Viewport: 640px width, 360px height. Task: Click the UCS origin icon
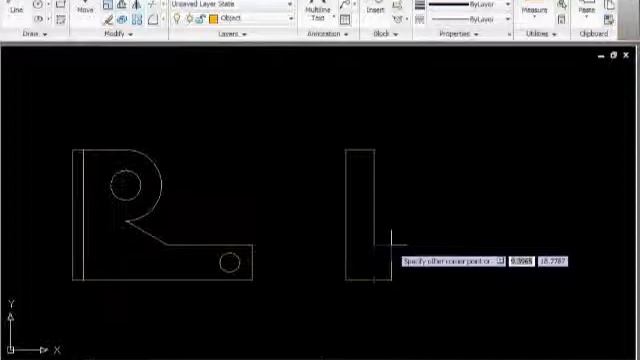pyautogui.click(x=11, y=350)
